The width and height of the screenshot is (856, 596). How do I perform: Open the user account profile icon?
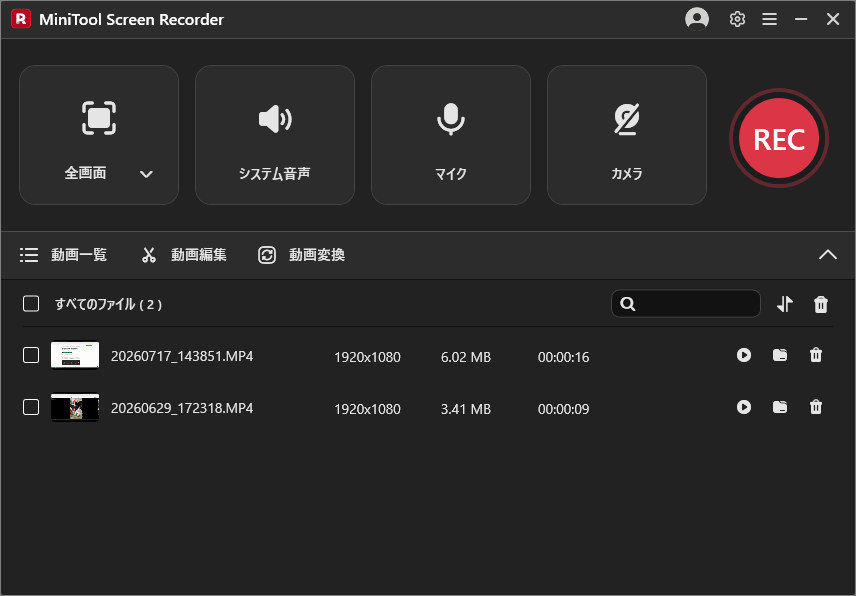tap(697, 19)
